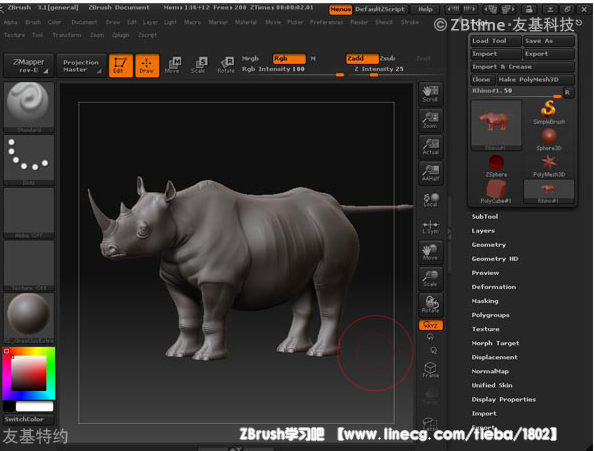Open the Brush menu

click(33, 22)
